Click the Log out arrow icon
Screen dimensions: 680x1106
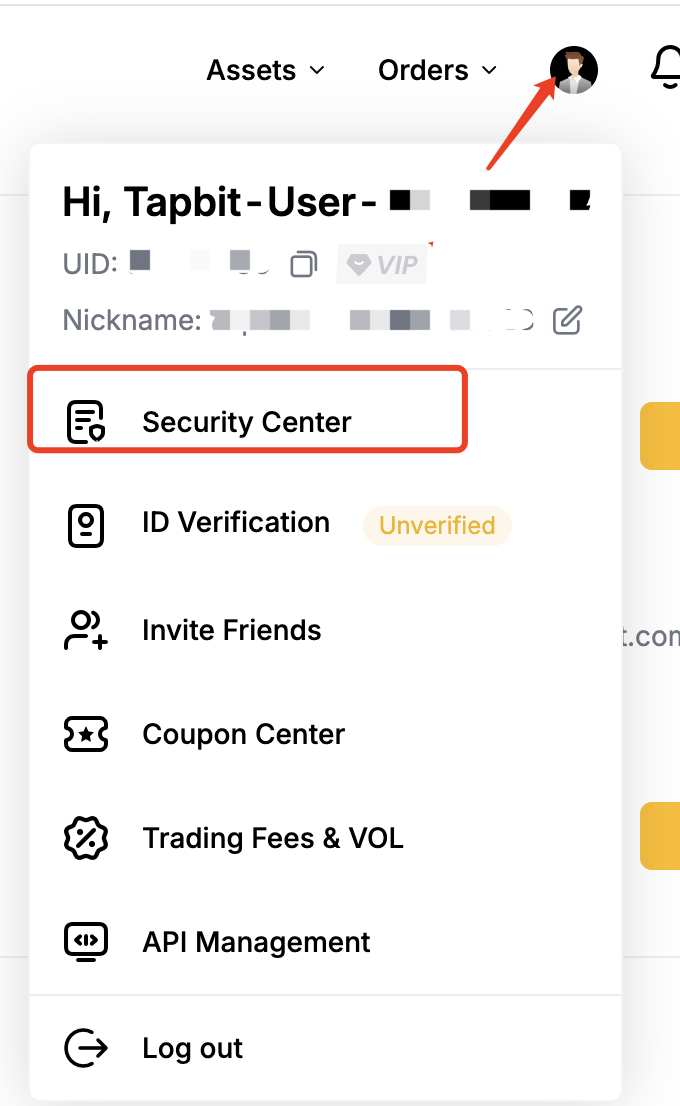(86, 1048)
